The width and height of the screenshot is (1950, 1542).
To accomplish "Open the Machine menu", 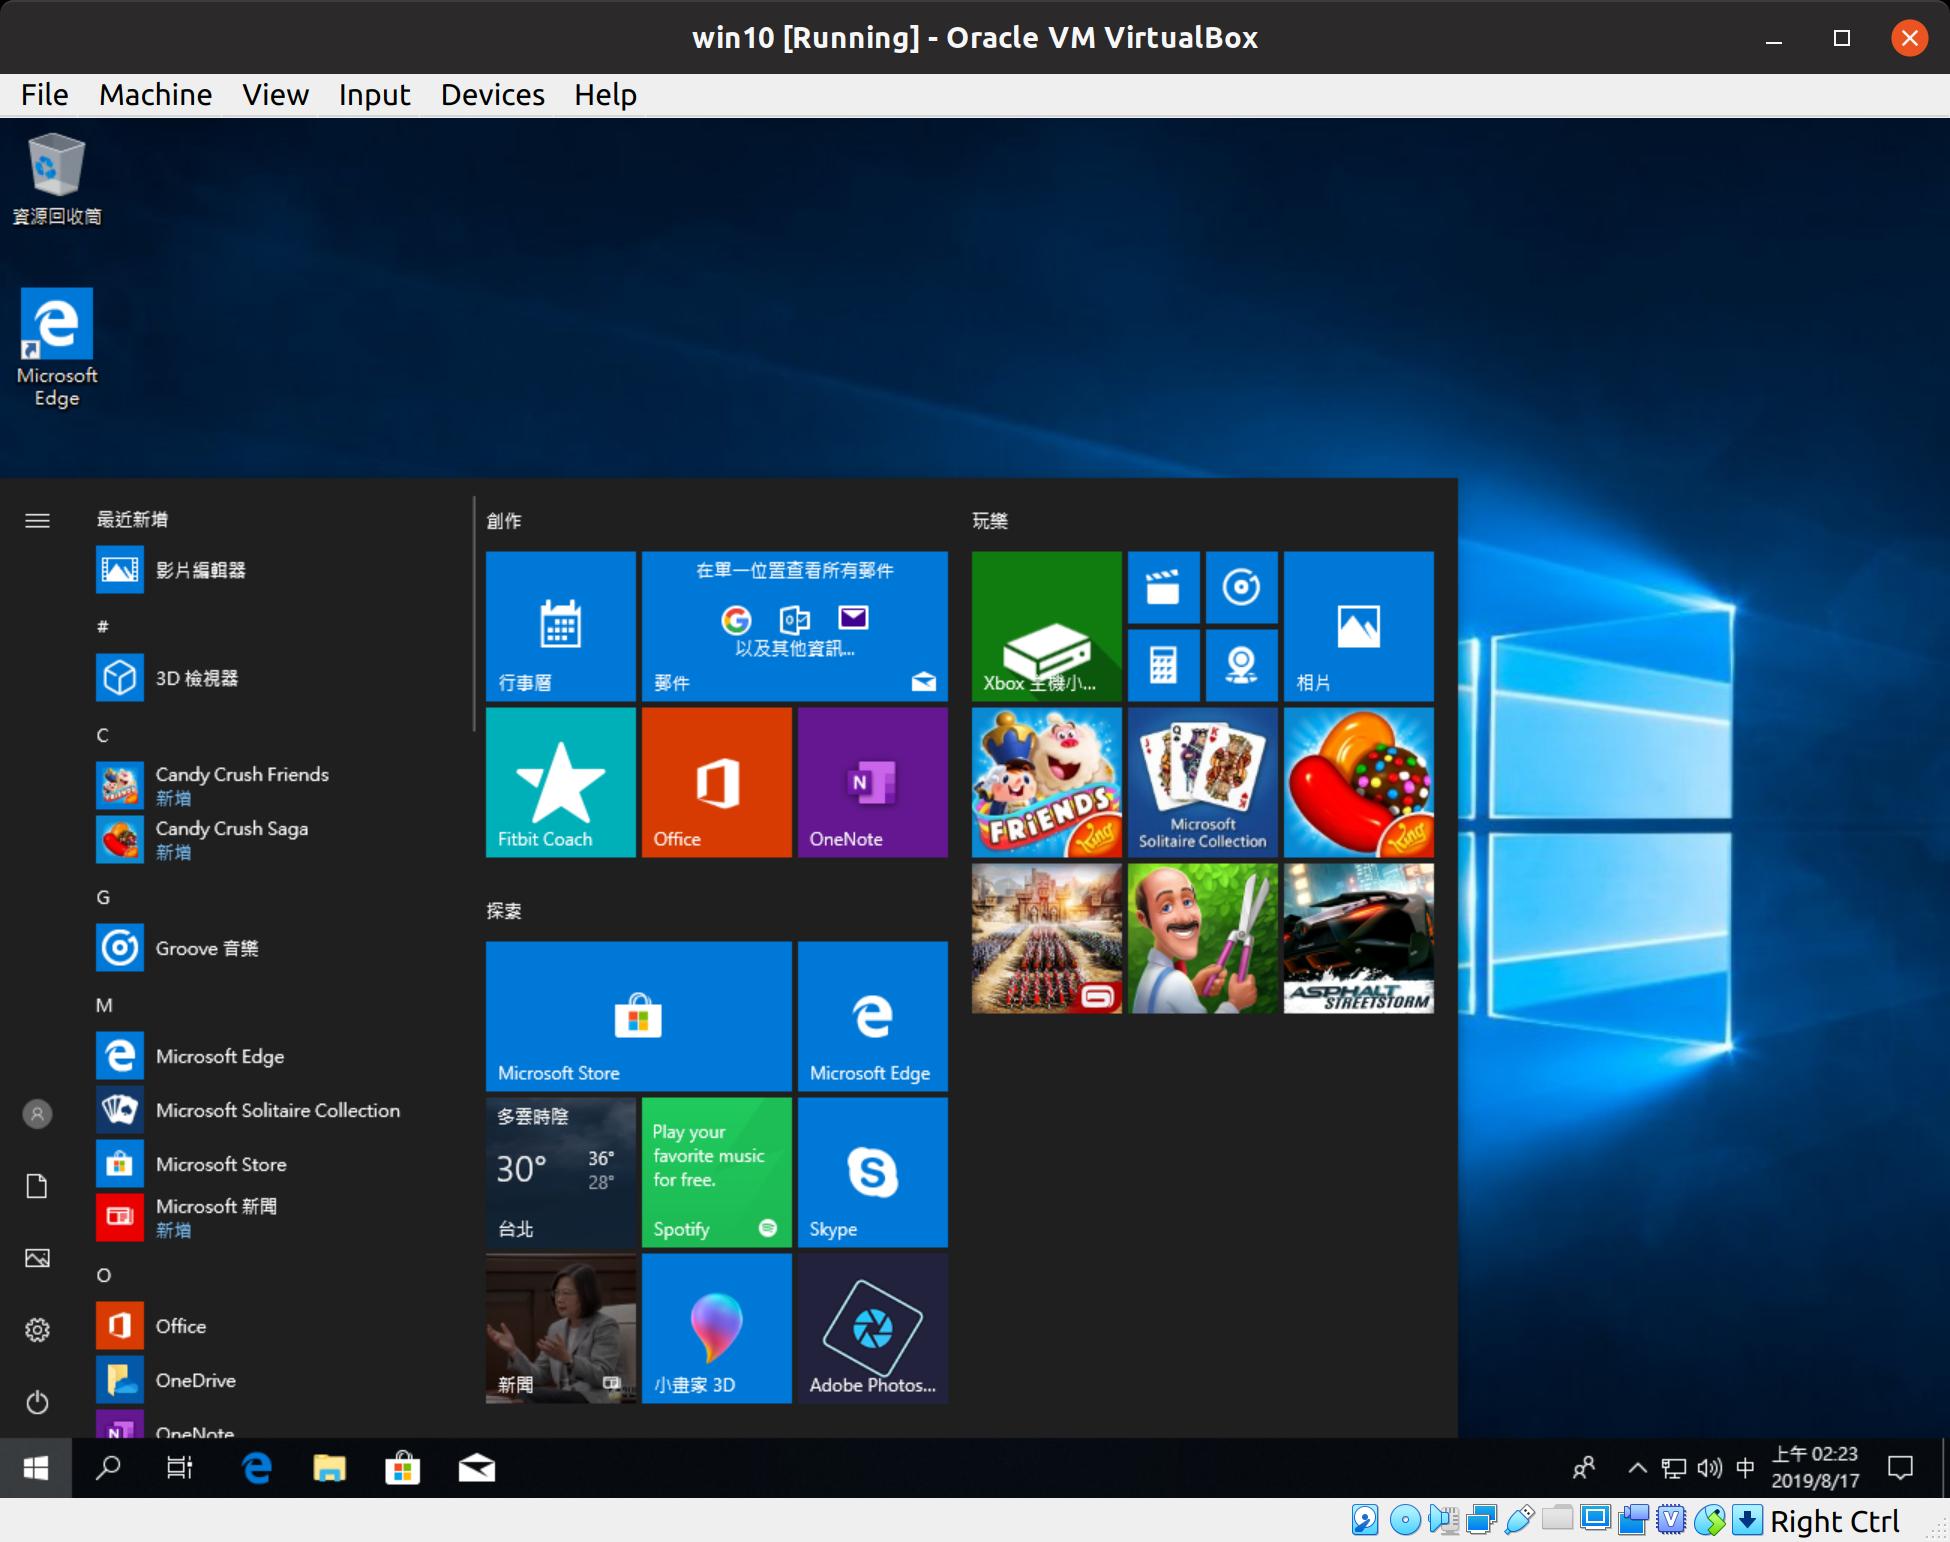I will click(155, 95).
